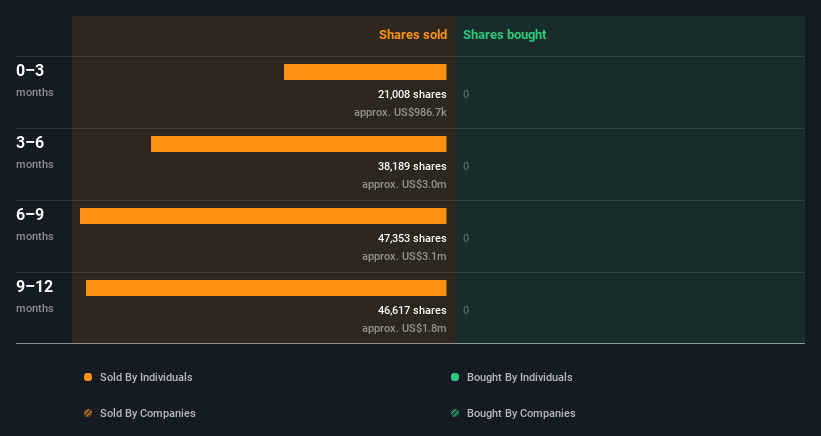Screen dimensions: 821x436
Task: Click the 6–9 months row label
Action: tap(35, 224)
